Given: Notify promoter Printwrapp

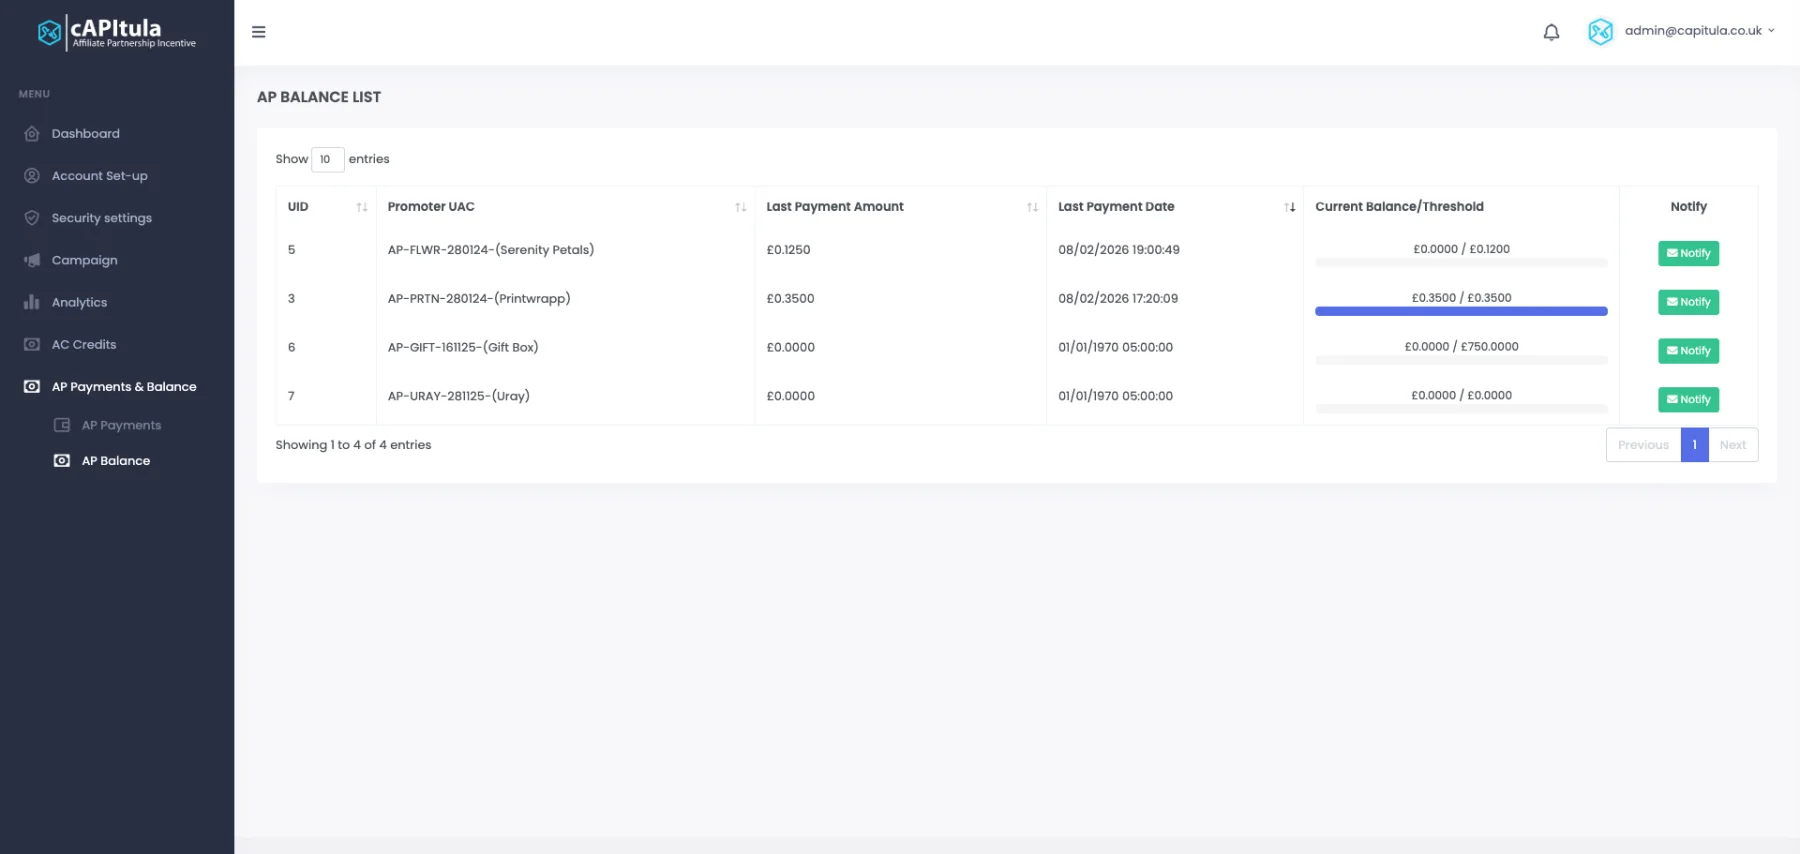Looking at the screenshot, I should pyautogui.click(x=1688, y=302).
